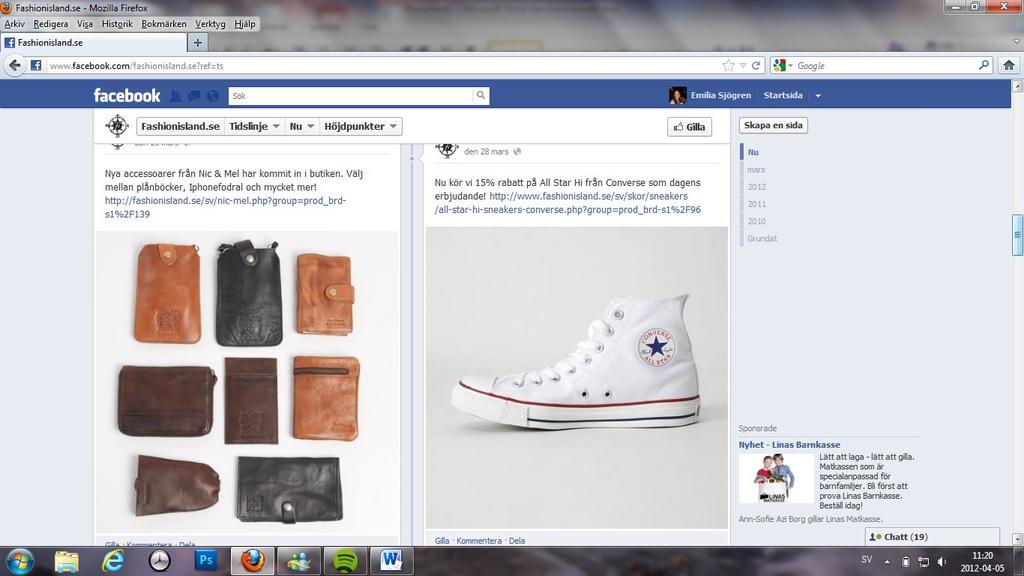Click the Fashionisland.se page name button
The height and width of the screenshot is (576, 1024).
coord(180,126)
